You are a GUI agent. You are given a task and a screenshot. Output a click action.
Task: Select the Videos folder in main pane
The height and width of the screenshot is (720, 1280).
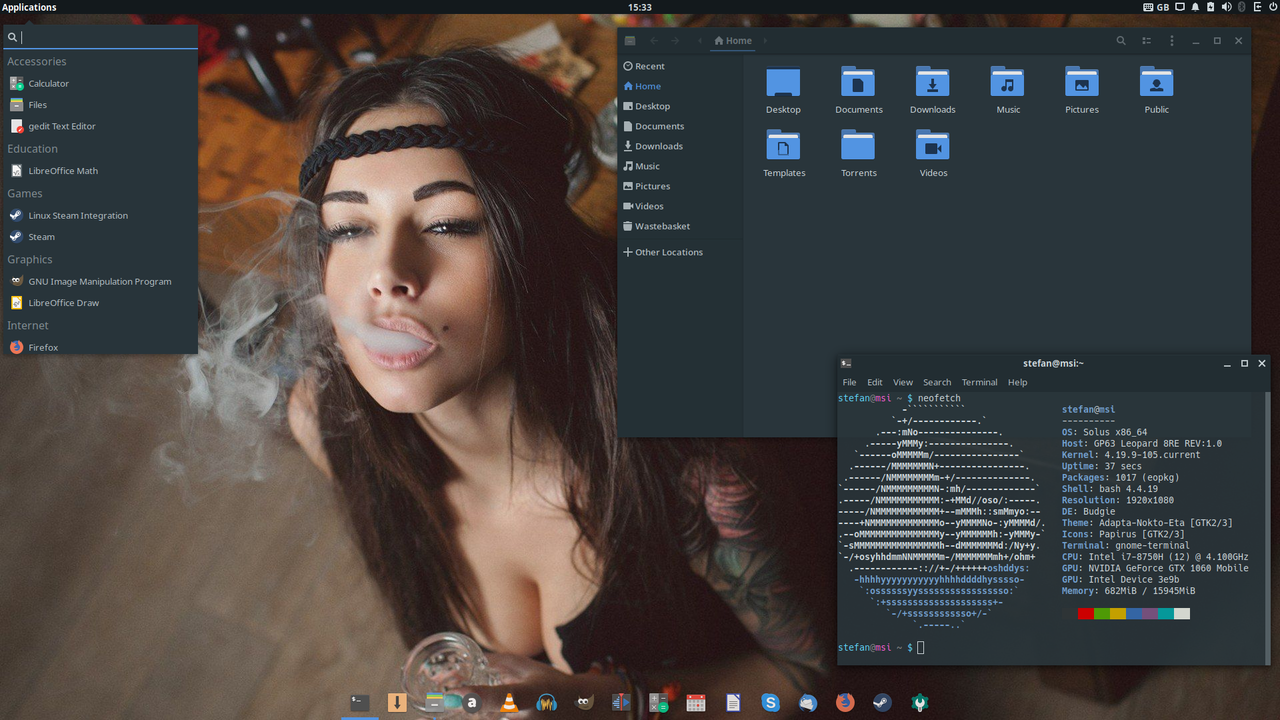(x=933, y=154)
